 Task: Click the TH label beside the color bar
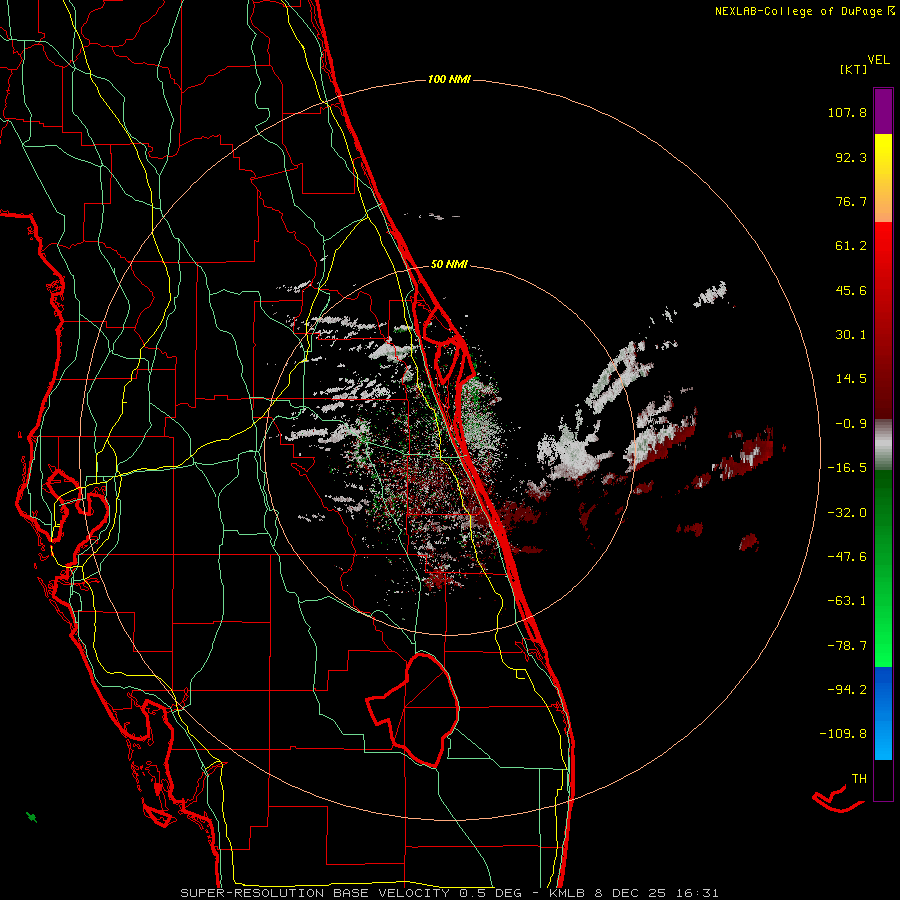point(859,779)
